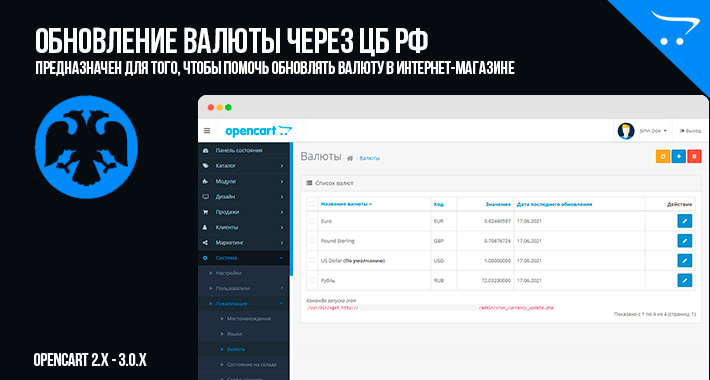The image size is (710, 380).
Task: Expand the Дизайн chevron arrow
Action: click(282, 197)
